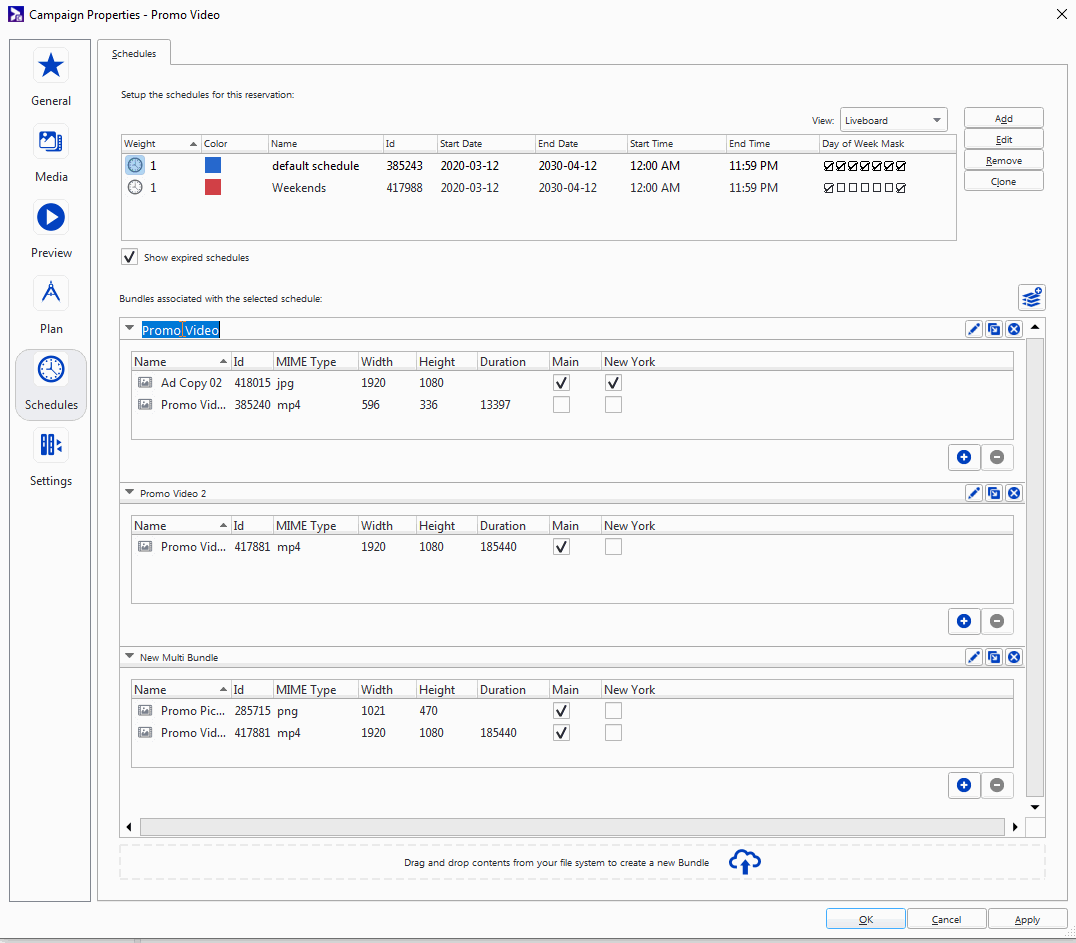
Task: Open the View Liveboard dropdown
Action: (x=894, y=121)
